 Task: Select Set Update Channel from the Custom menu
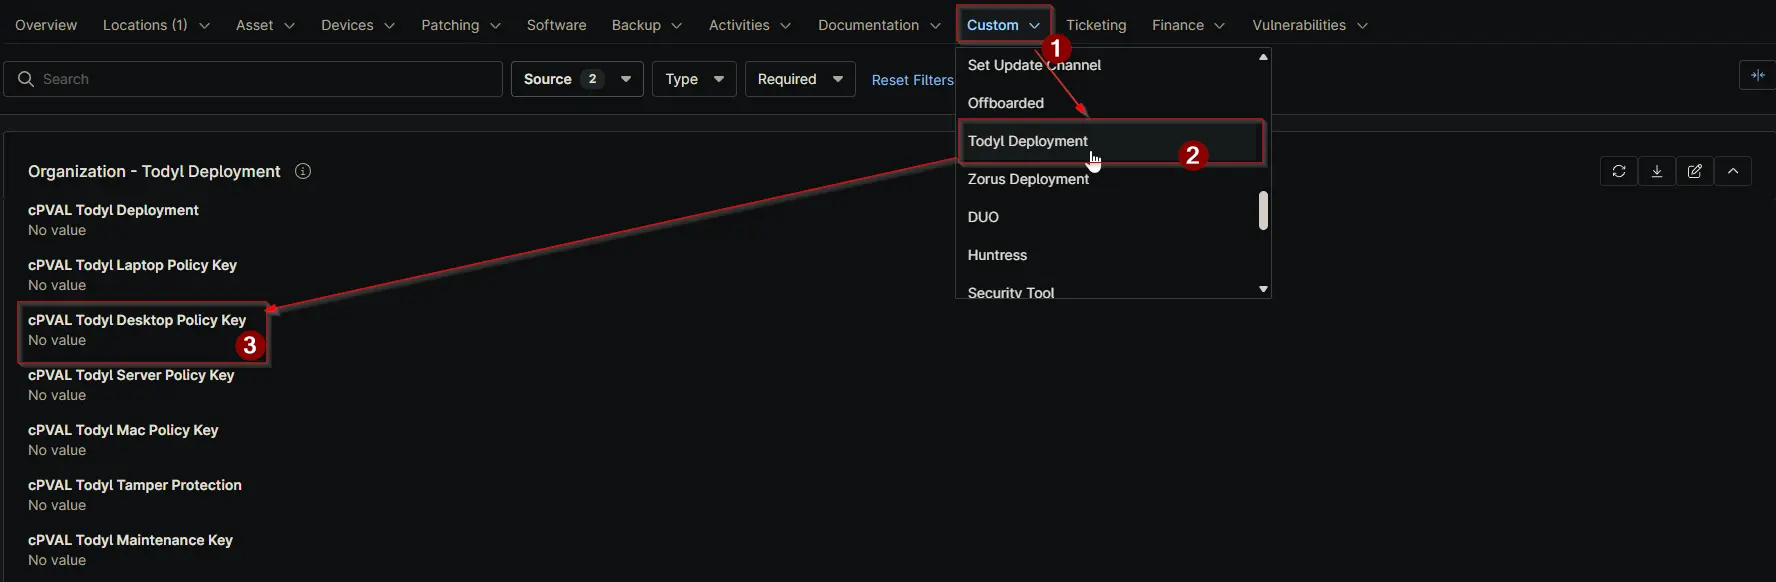[x=1106, y=65]
